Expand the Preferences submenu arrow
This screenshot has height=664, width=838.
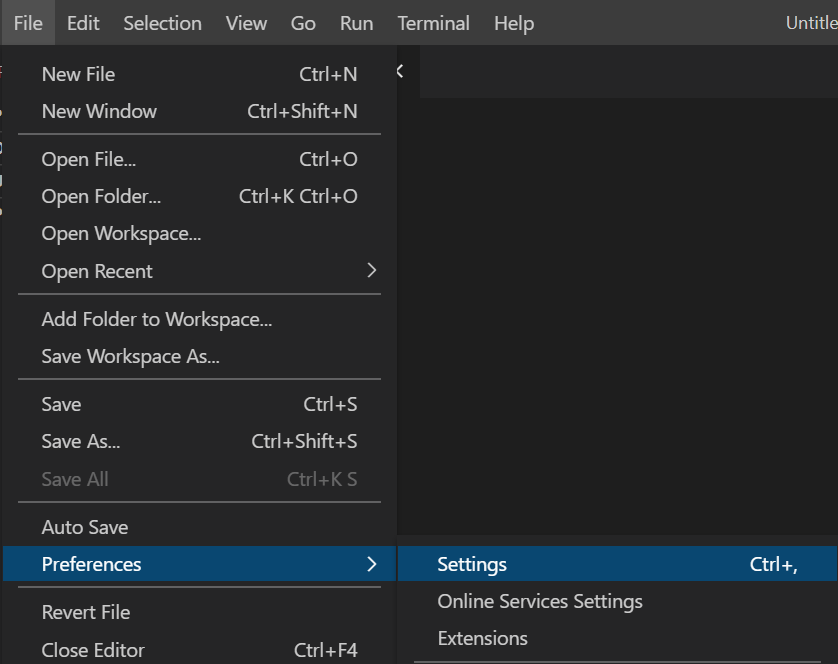371,564
